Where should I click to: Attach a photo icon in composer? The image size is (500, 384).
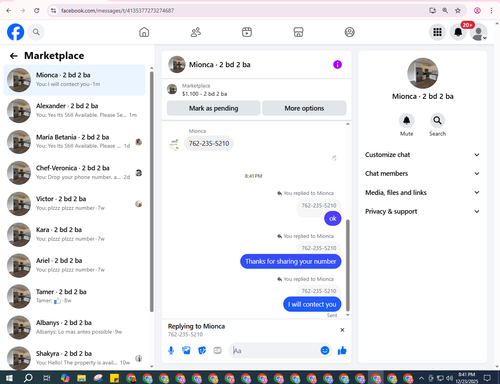(186, 350)
